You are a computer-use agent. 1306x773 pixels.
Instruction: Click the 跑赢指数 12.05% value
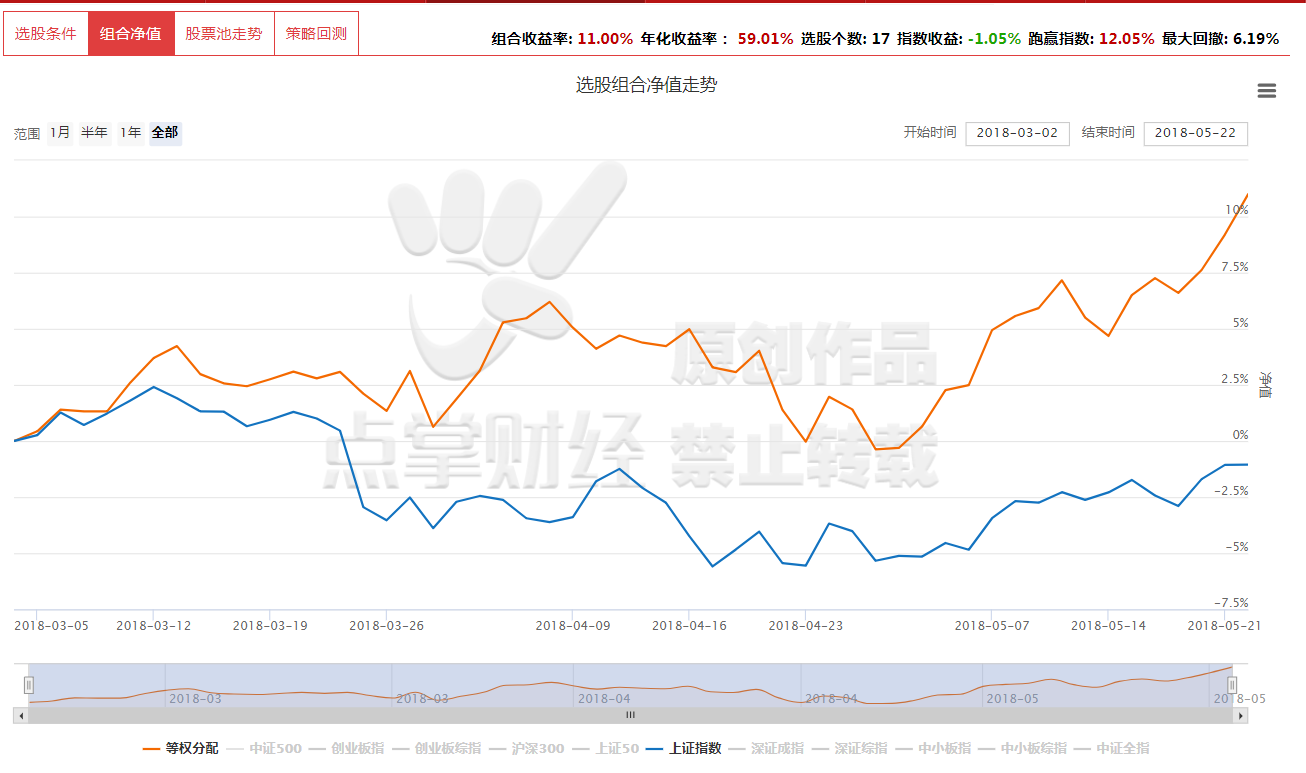[x=1126, y=39]
